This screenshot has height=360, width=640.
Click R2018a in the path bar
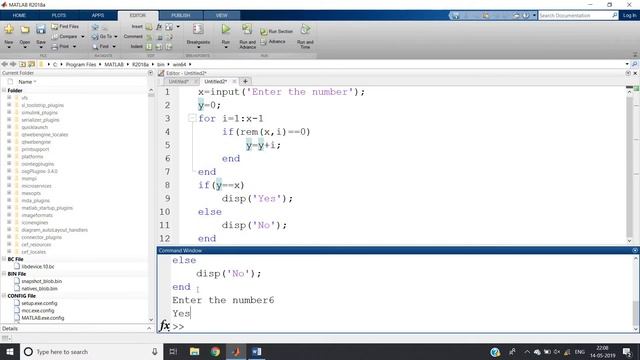140,64
